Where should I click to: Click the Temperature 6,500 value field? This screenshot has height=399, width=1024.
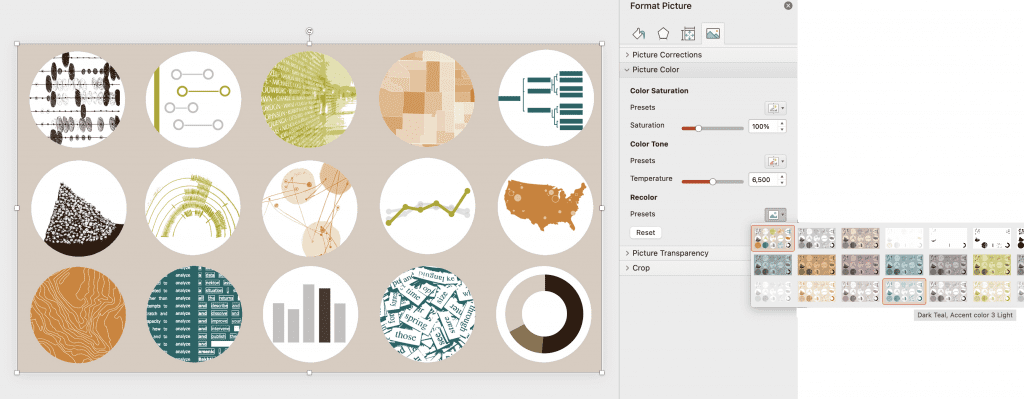[763, 180]
